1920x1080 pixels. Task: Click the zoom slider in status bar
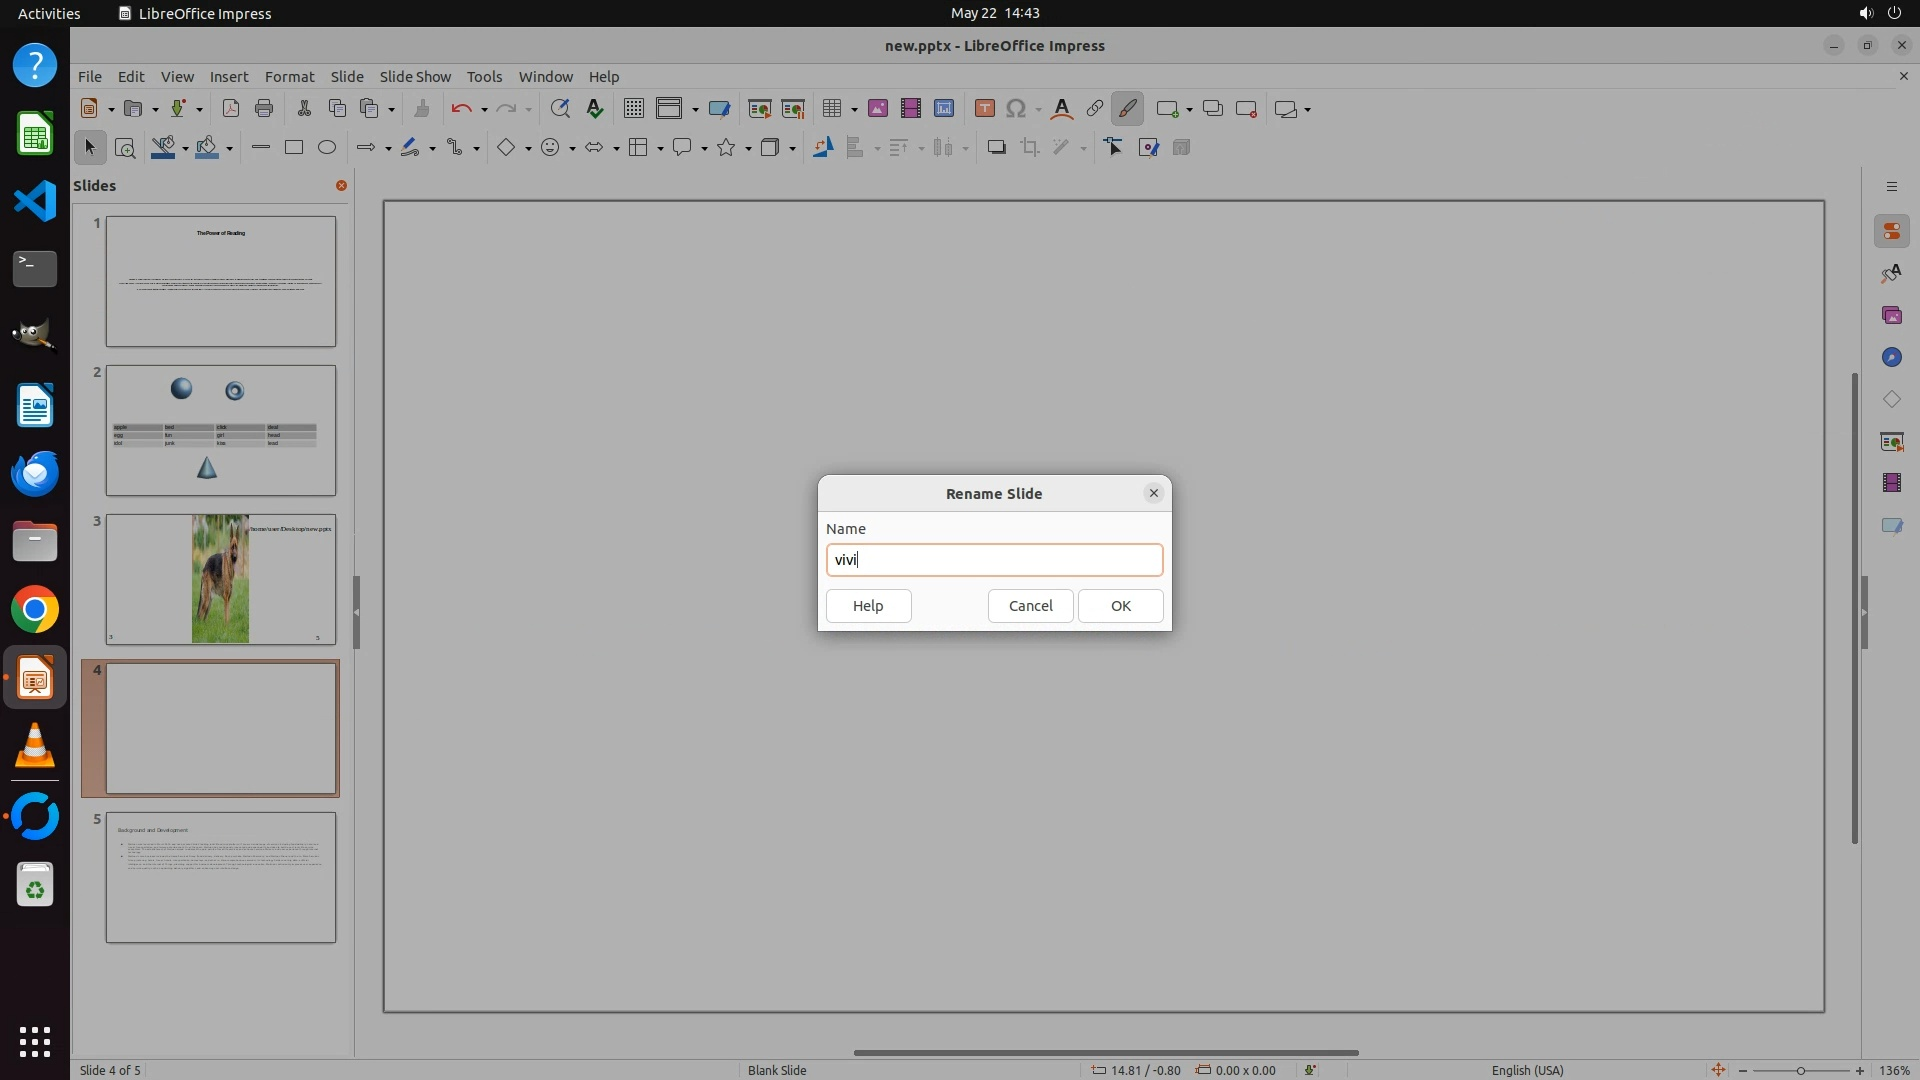tap(1800, 1070)
